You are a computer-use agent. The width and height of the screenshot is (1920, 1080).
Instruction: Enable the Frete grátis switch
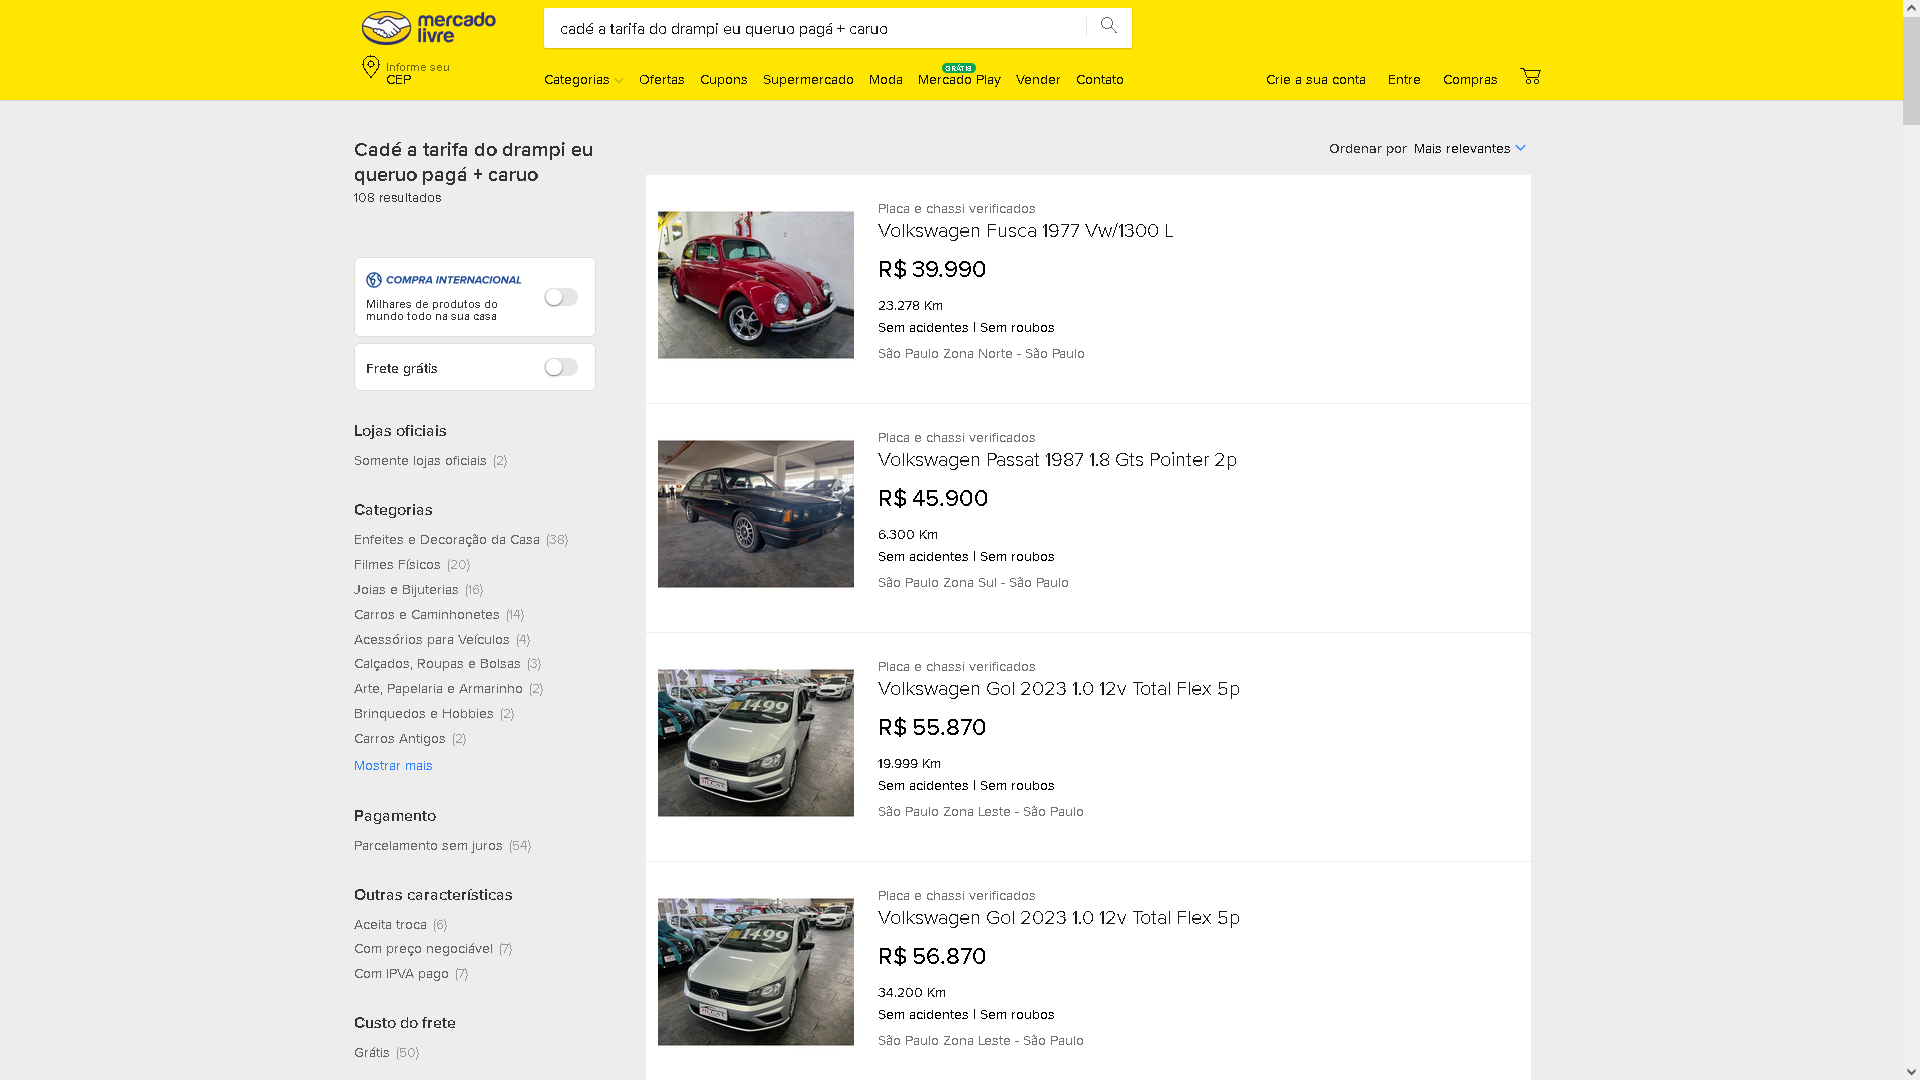click(x=561, y=367)
